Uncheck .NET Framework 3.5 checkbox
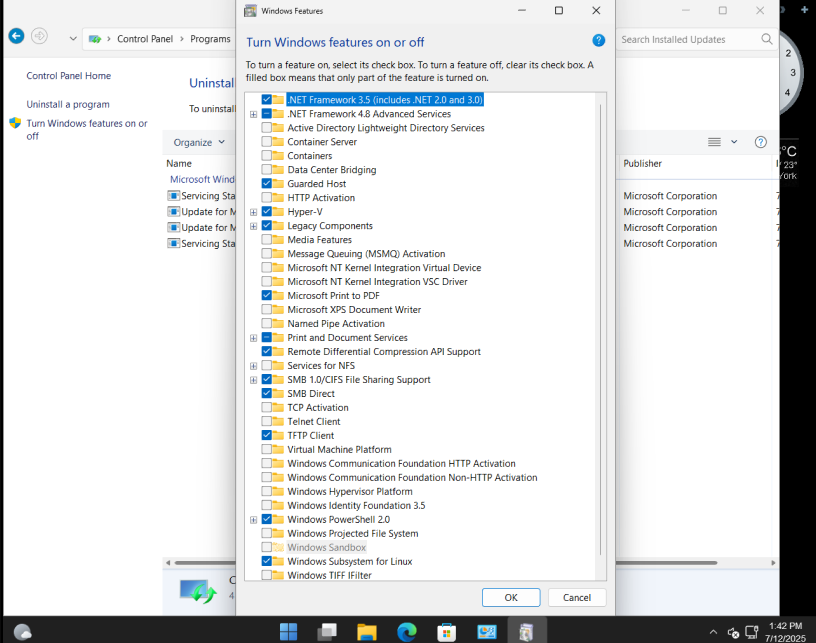This screenshot has width=816, height=643. click(266, 99)
